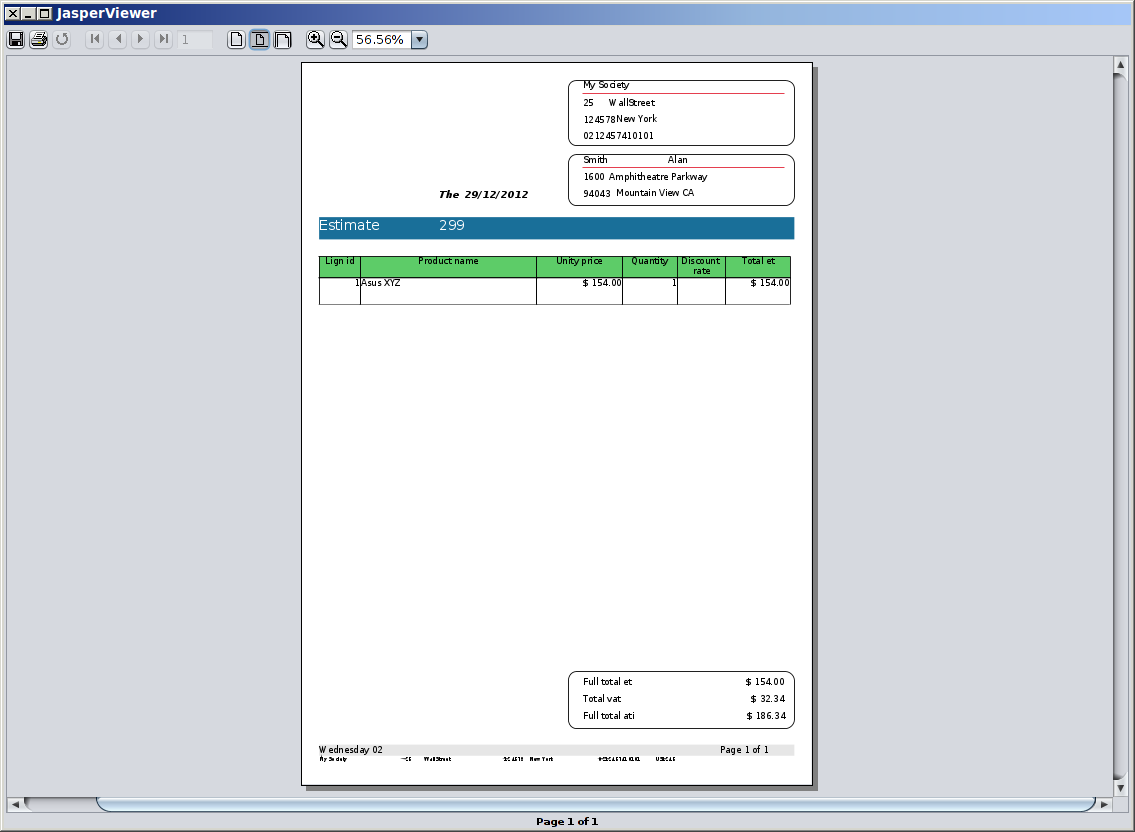Click the horizontal scrollbar right arrow
1135x832 pixels.
[1104, 804]
